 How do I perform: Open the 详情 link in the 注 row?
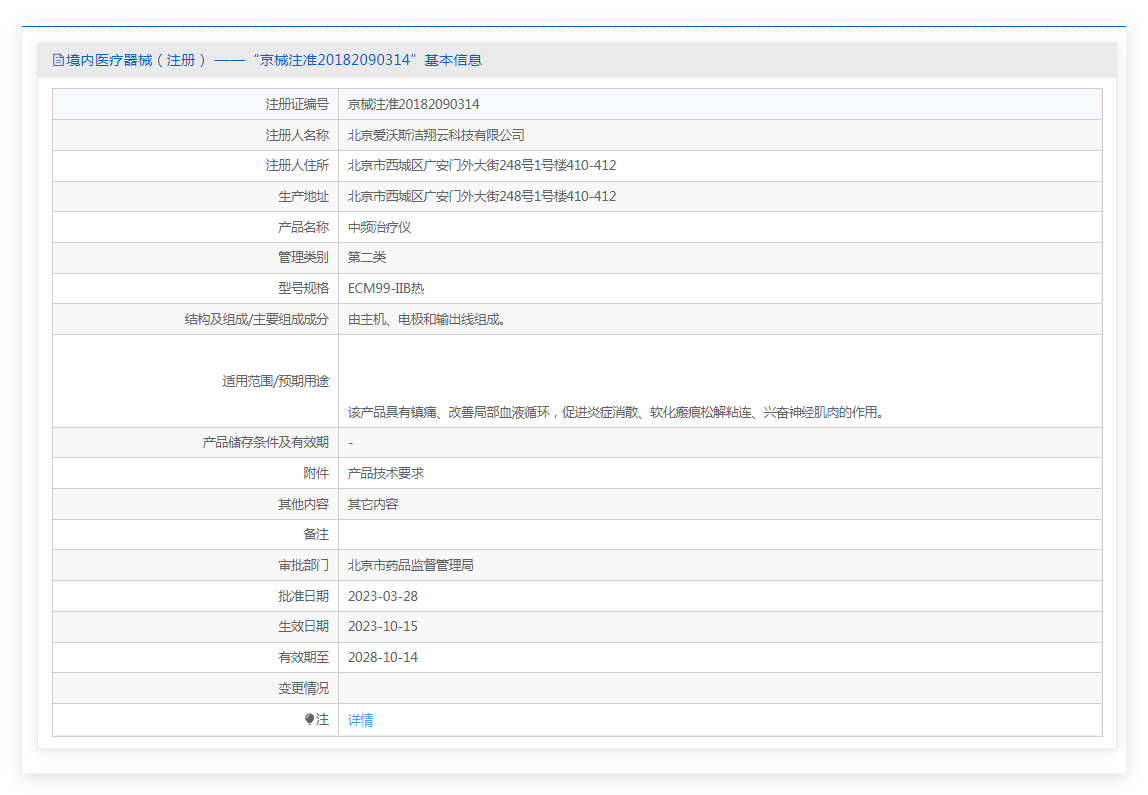pyautogui.click(x=360, y=720)
